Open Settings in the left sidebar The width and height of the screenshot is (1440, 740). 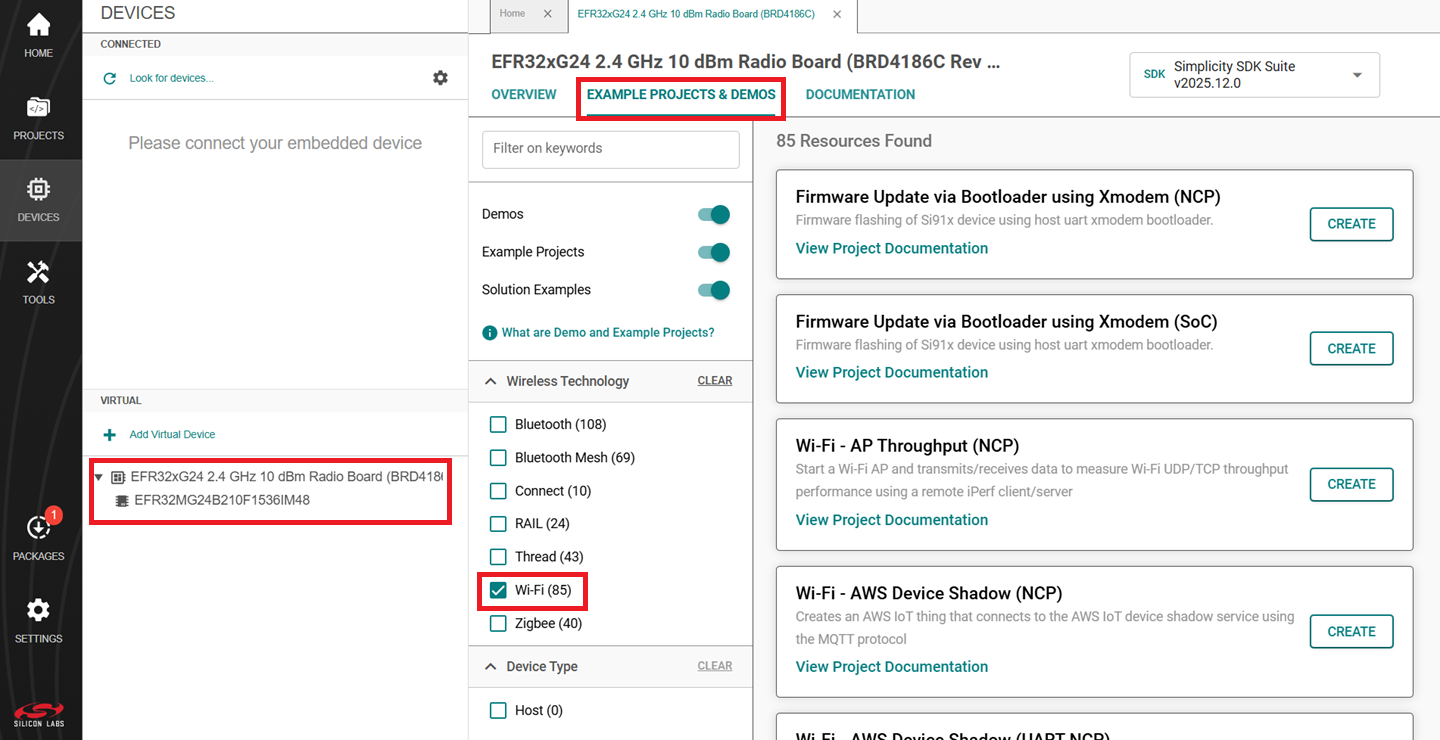(39, 620)
